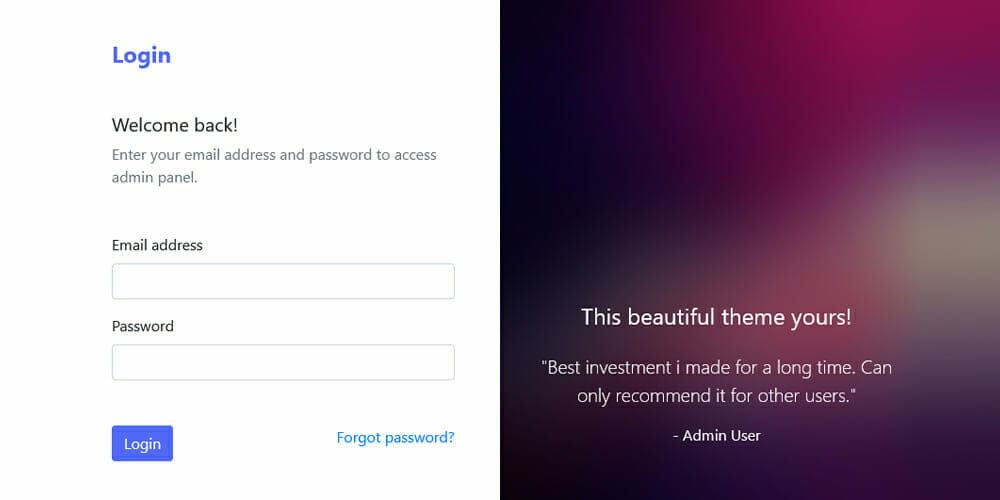The width and height of the screenshot is (1000, 500).
Task: Click the word 'Can' in the testimonial
Action: coord(876,367)
